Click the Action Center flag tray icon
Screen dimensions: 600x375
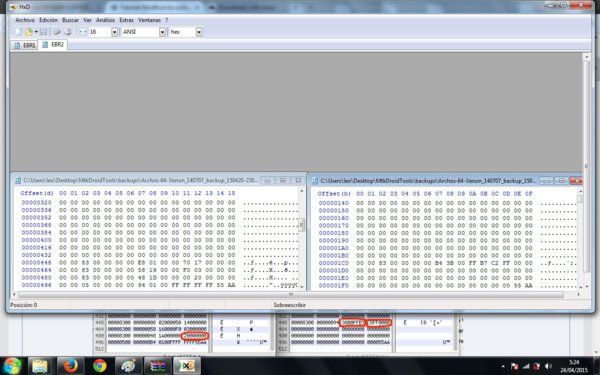tap(514, 367)
